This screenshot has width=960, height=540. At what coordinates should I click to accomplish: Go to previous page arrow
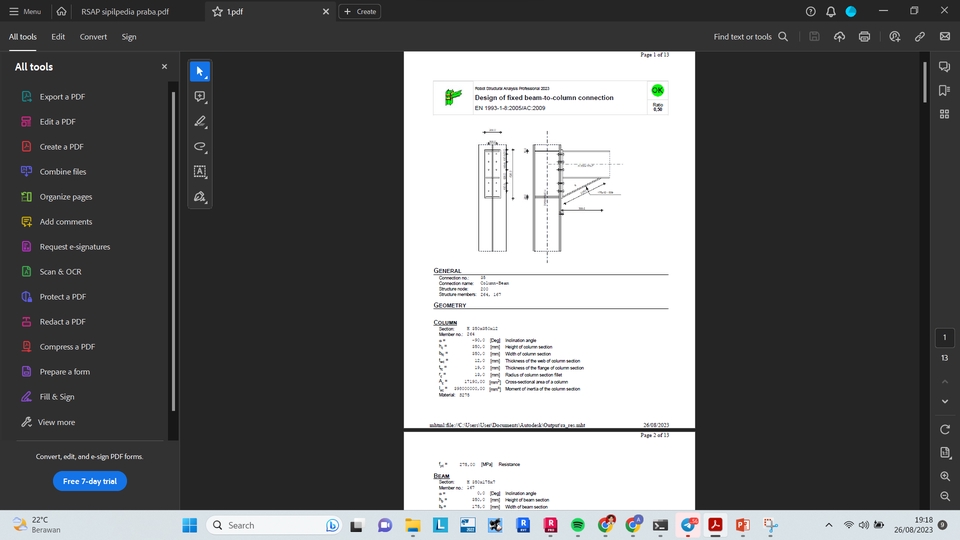pyautogui.click(x=945, y=381)
